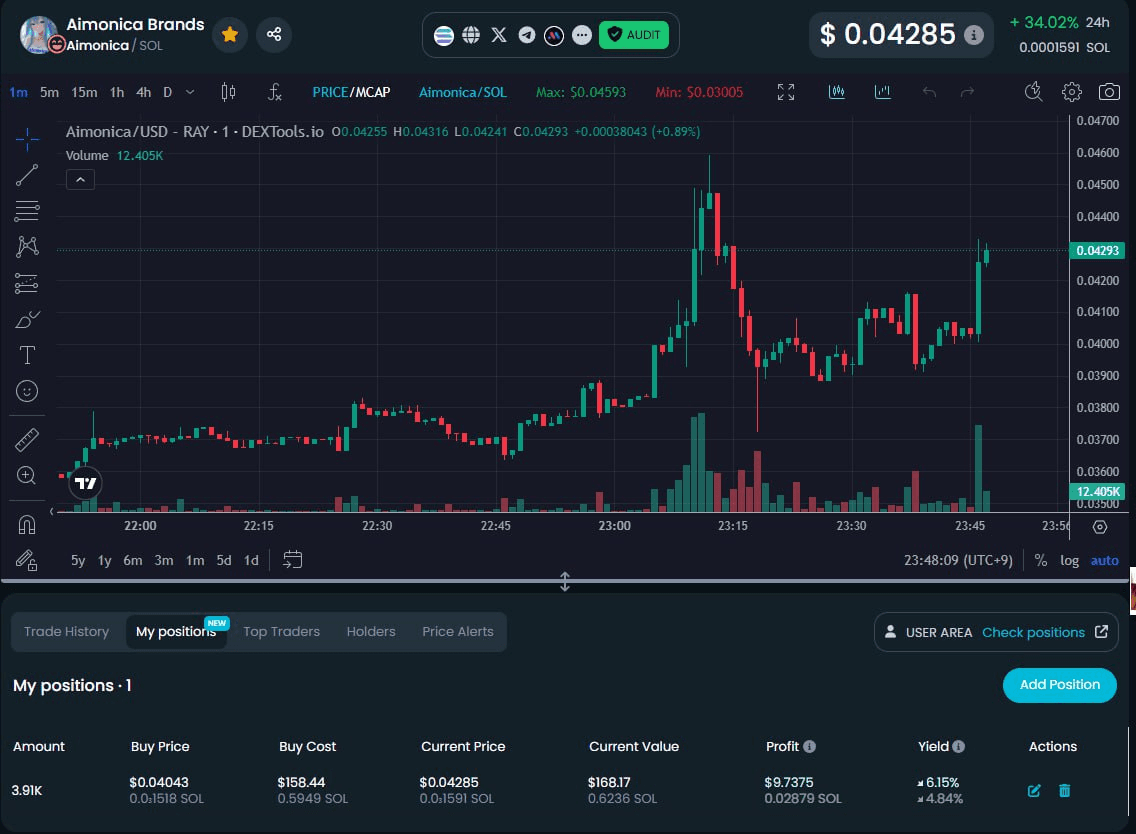Image resolution: width=1136 pixels, height=834 pixels.
Task: Toggle PRICE/MCAP chart mode
Action: [x=351, y=92]
